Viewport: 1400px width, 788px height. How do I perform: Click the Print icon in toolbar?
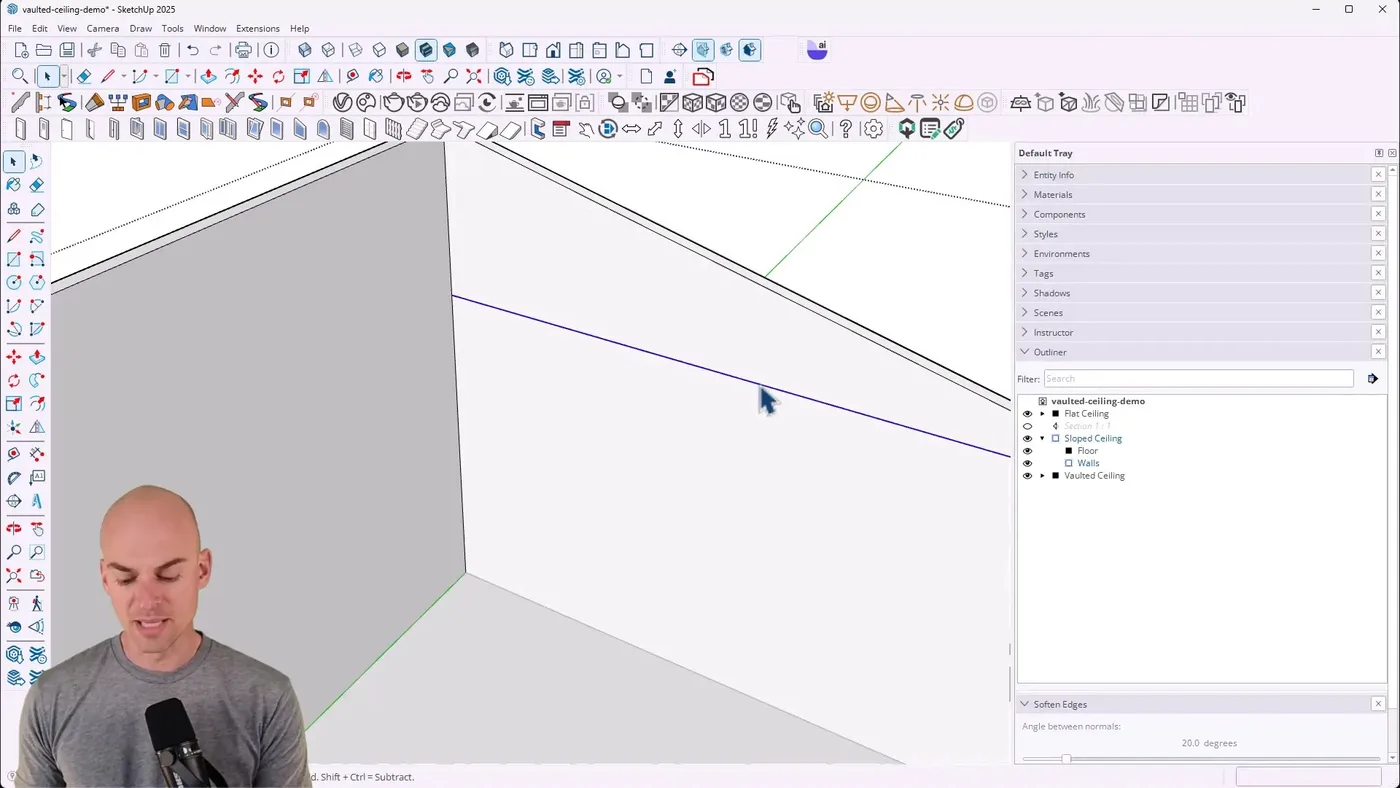243,50
